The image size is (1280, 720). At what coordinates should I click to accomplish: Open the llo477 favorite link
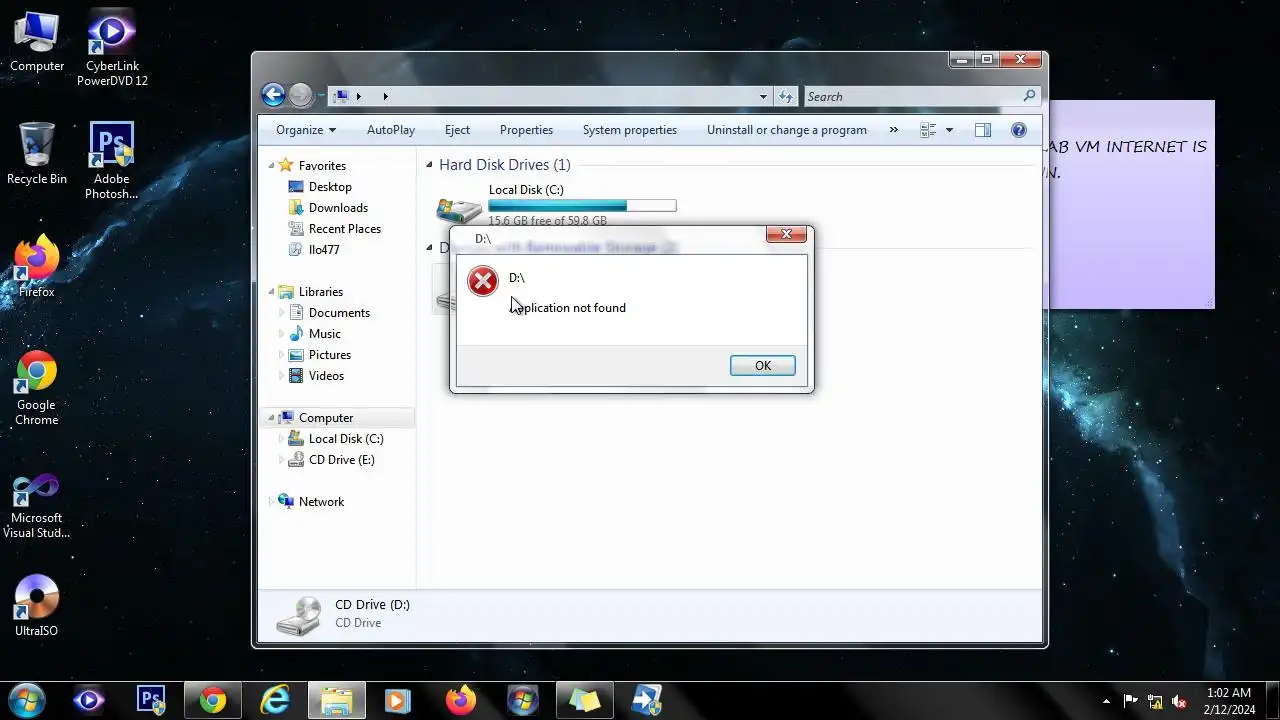tap(324, 250)
